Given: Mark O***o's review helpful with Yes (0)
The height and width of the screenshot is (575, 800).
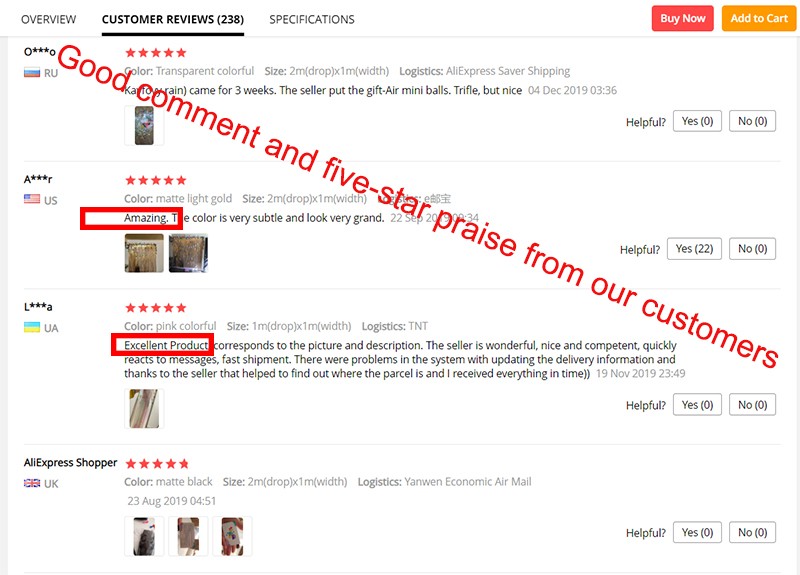Looking at the screenshot, I should point(697,121).
